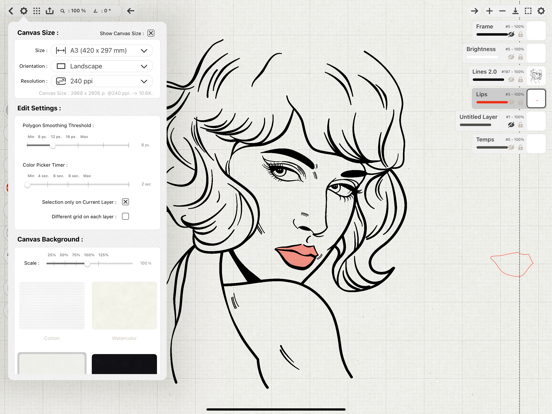Image resolution: width=552 pixels, height=414 pixels.
Task: Click the Edit Settings heading
Action: [39, 108]
